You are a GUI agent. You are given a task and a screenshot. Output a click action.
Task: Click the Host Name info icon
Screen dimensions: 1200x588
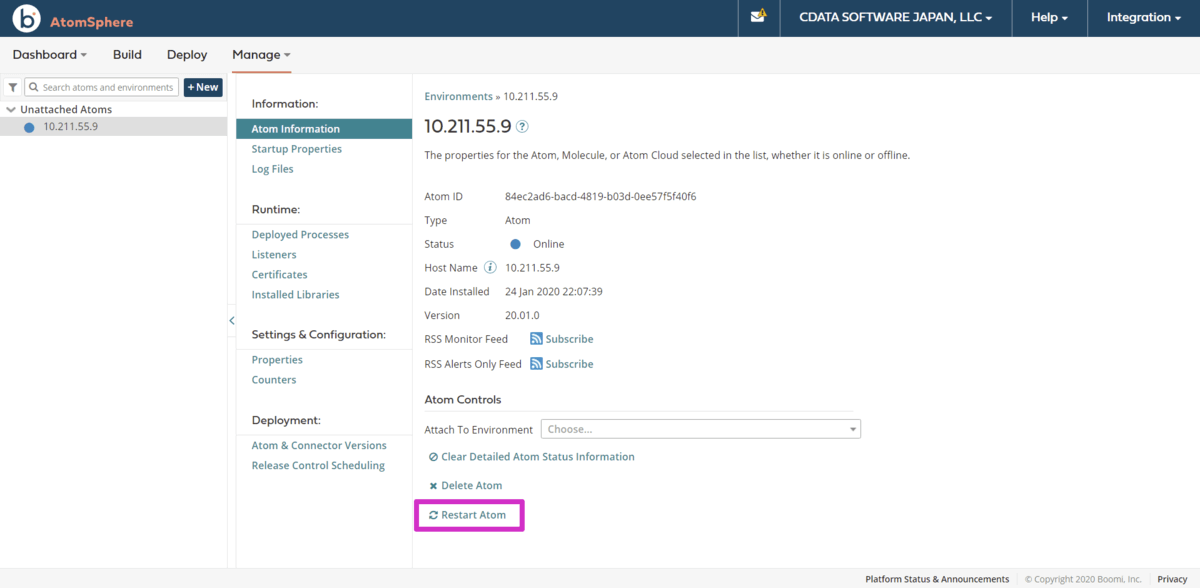click(490, 267)
